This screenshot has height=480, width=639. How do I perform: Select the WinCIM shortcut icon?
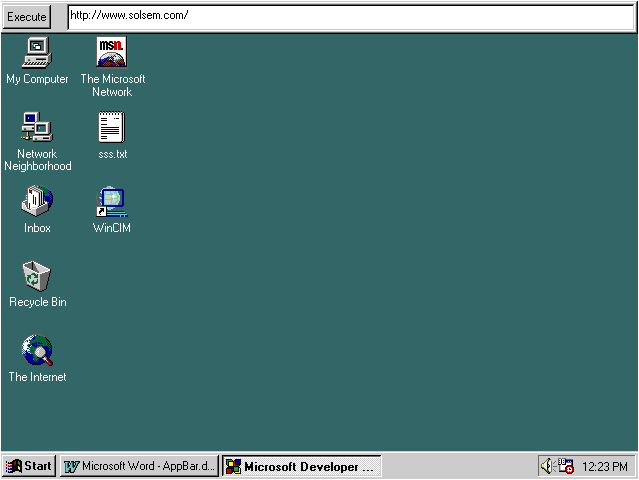tap(112, 201)
